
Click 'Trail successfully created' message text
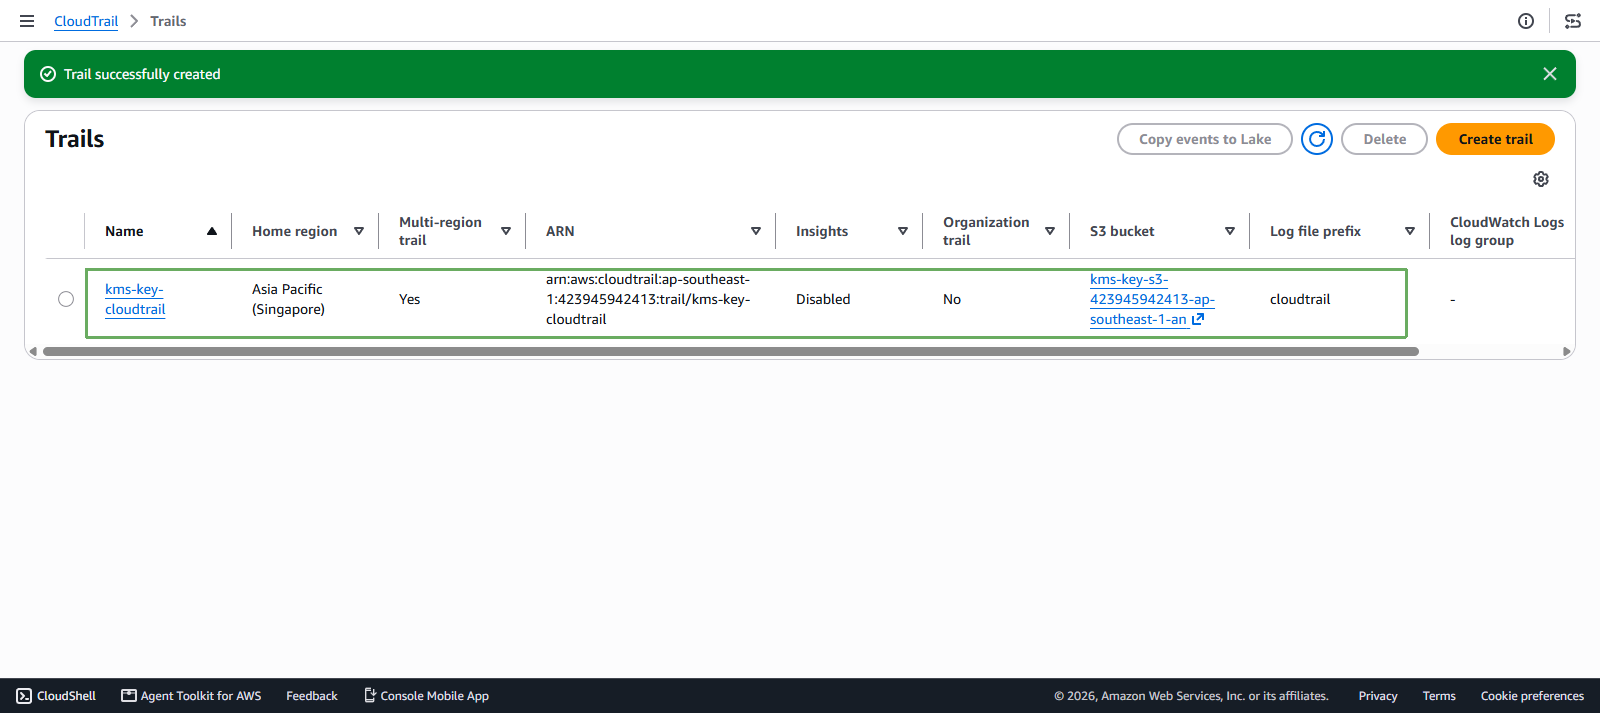[142, 74]
